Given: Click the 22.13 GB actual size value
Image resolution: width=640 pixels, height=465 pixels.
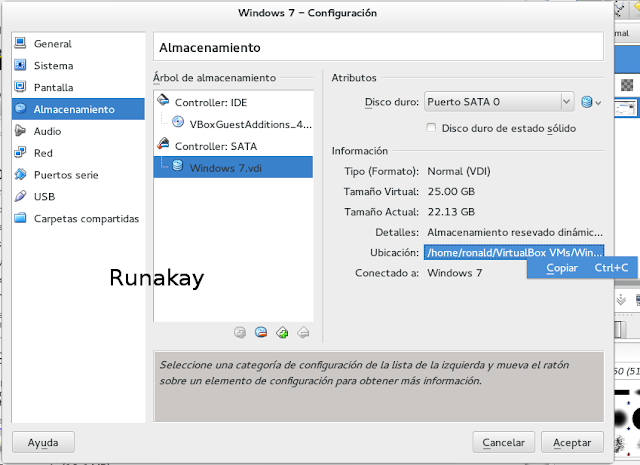Looking at the screenshot, I should pyautogui.click(x=451, y=212).
